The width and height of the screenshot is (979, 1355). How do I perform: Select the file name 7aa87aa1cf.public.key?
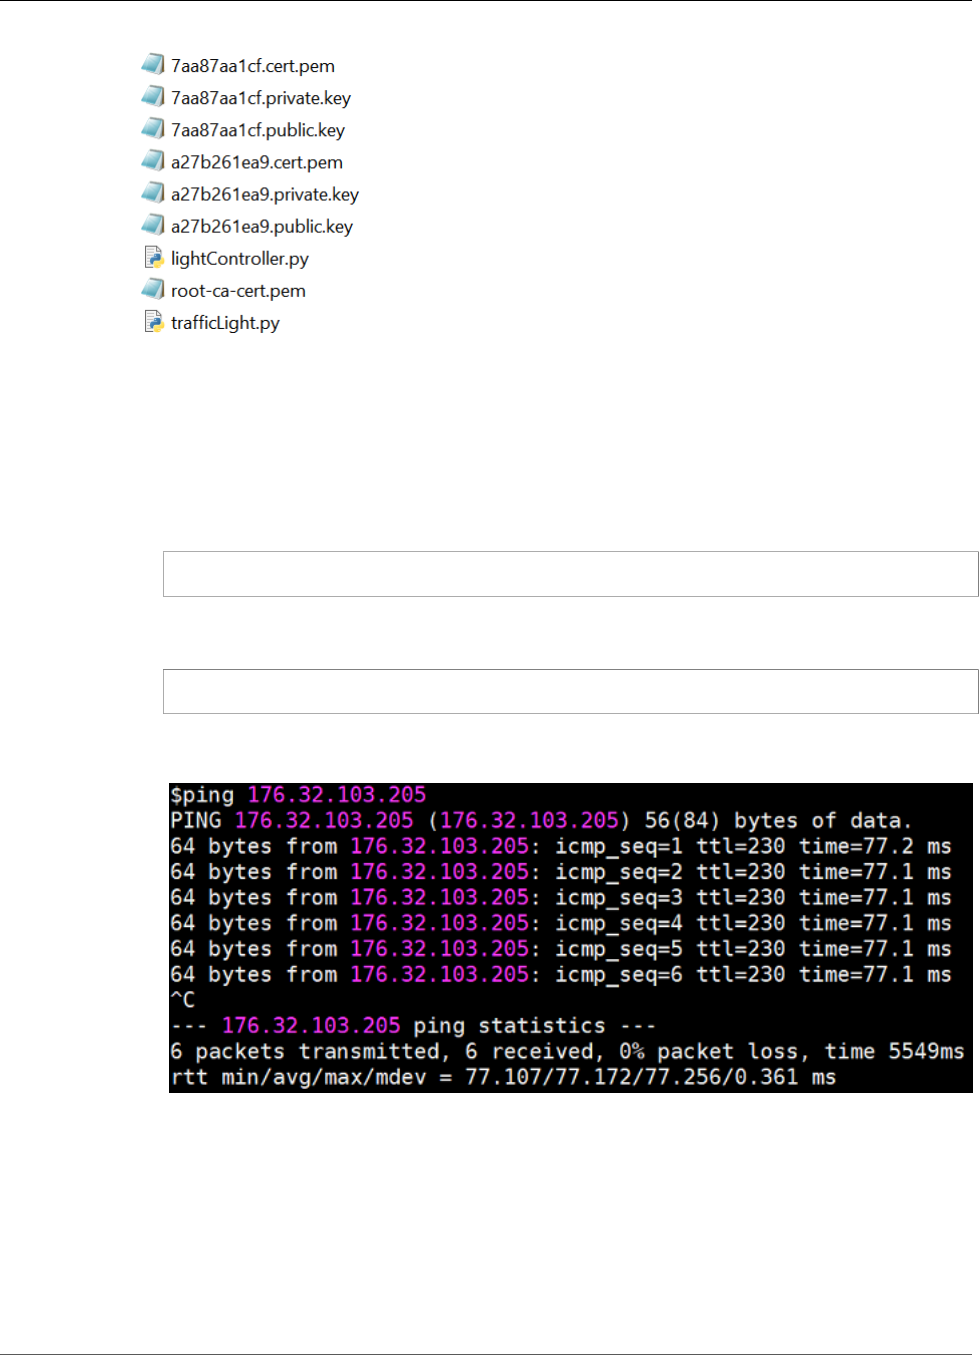(258, 130)
